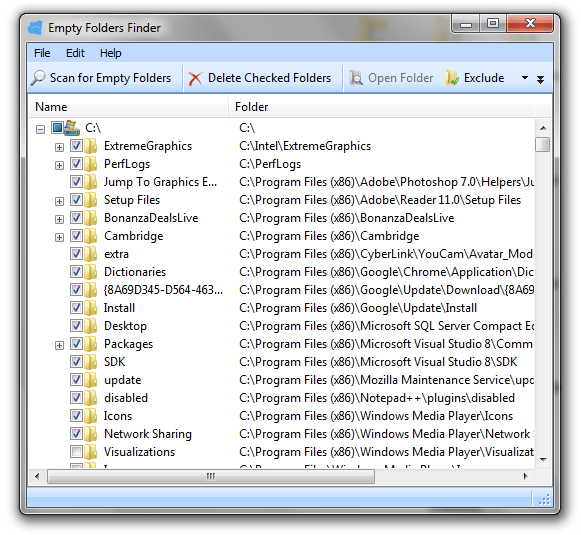Click the Visualizations folder icon
The width and height of the screenshot is (581, 535).
(x=90, y=452)
